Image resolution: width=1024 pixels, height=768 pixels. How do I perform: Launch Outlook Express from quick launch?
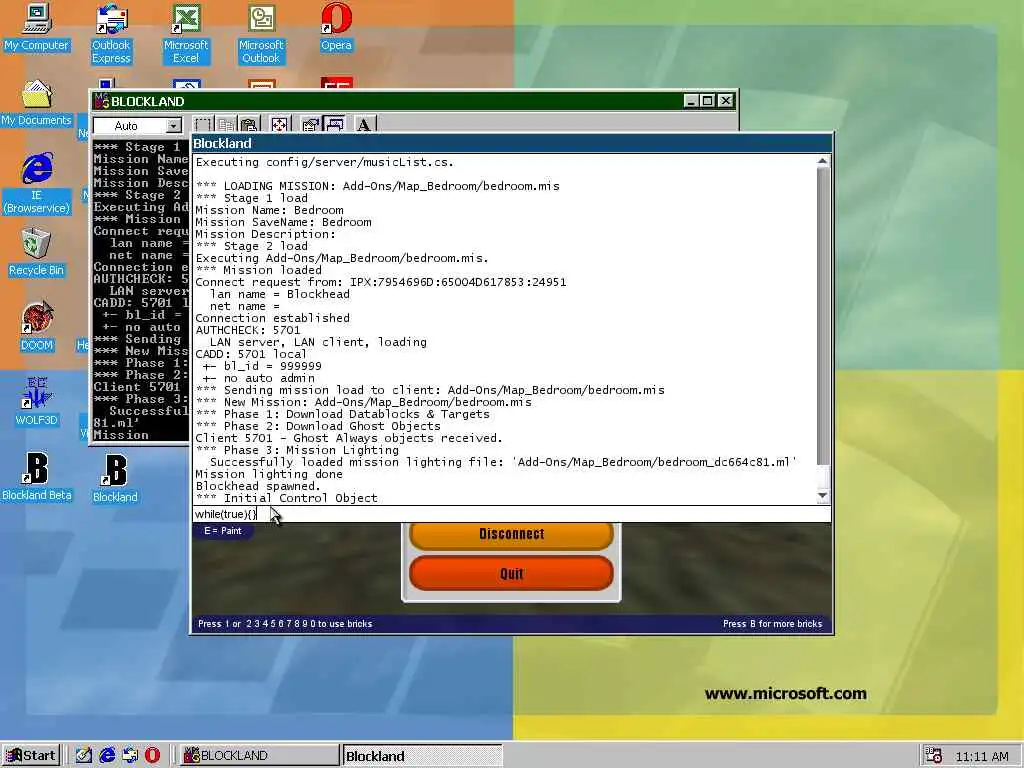130,756
